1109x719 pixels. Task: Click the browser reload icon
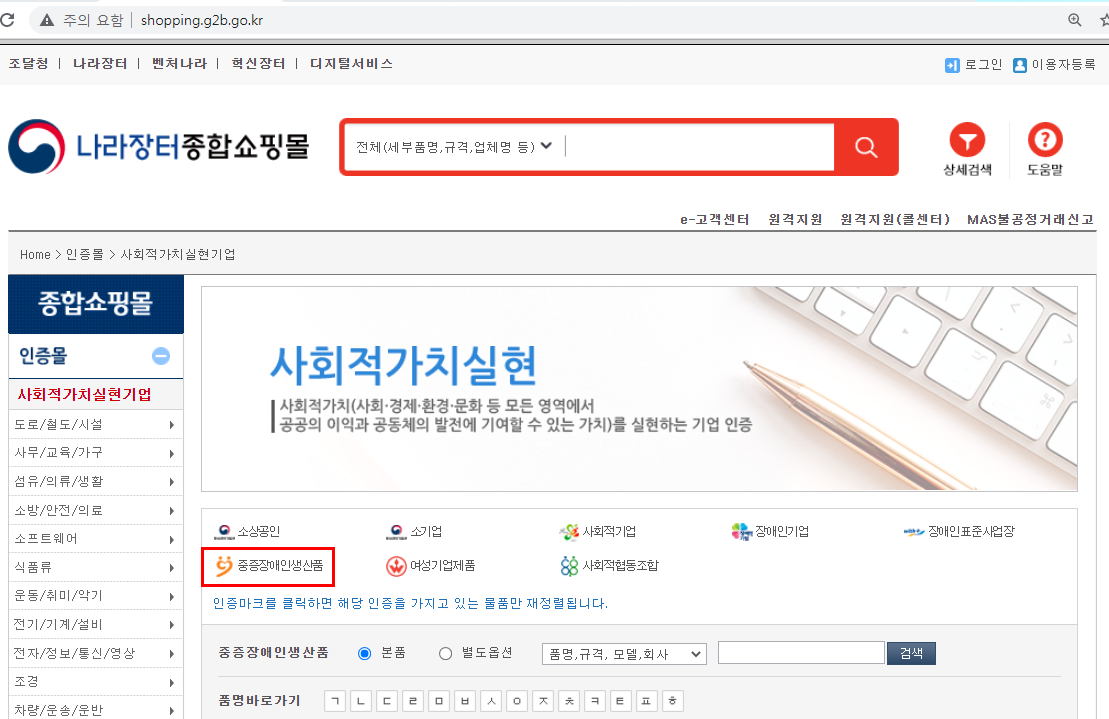[7, 20]
